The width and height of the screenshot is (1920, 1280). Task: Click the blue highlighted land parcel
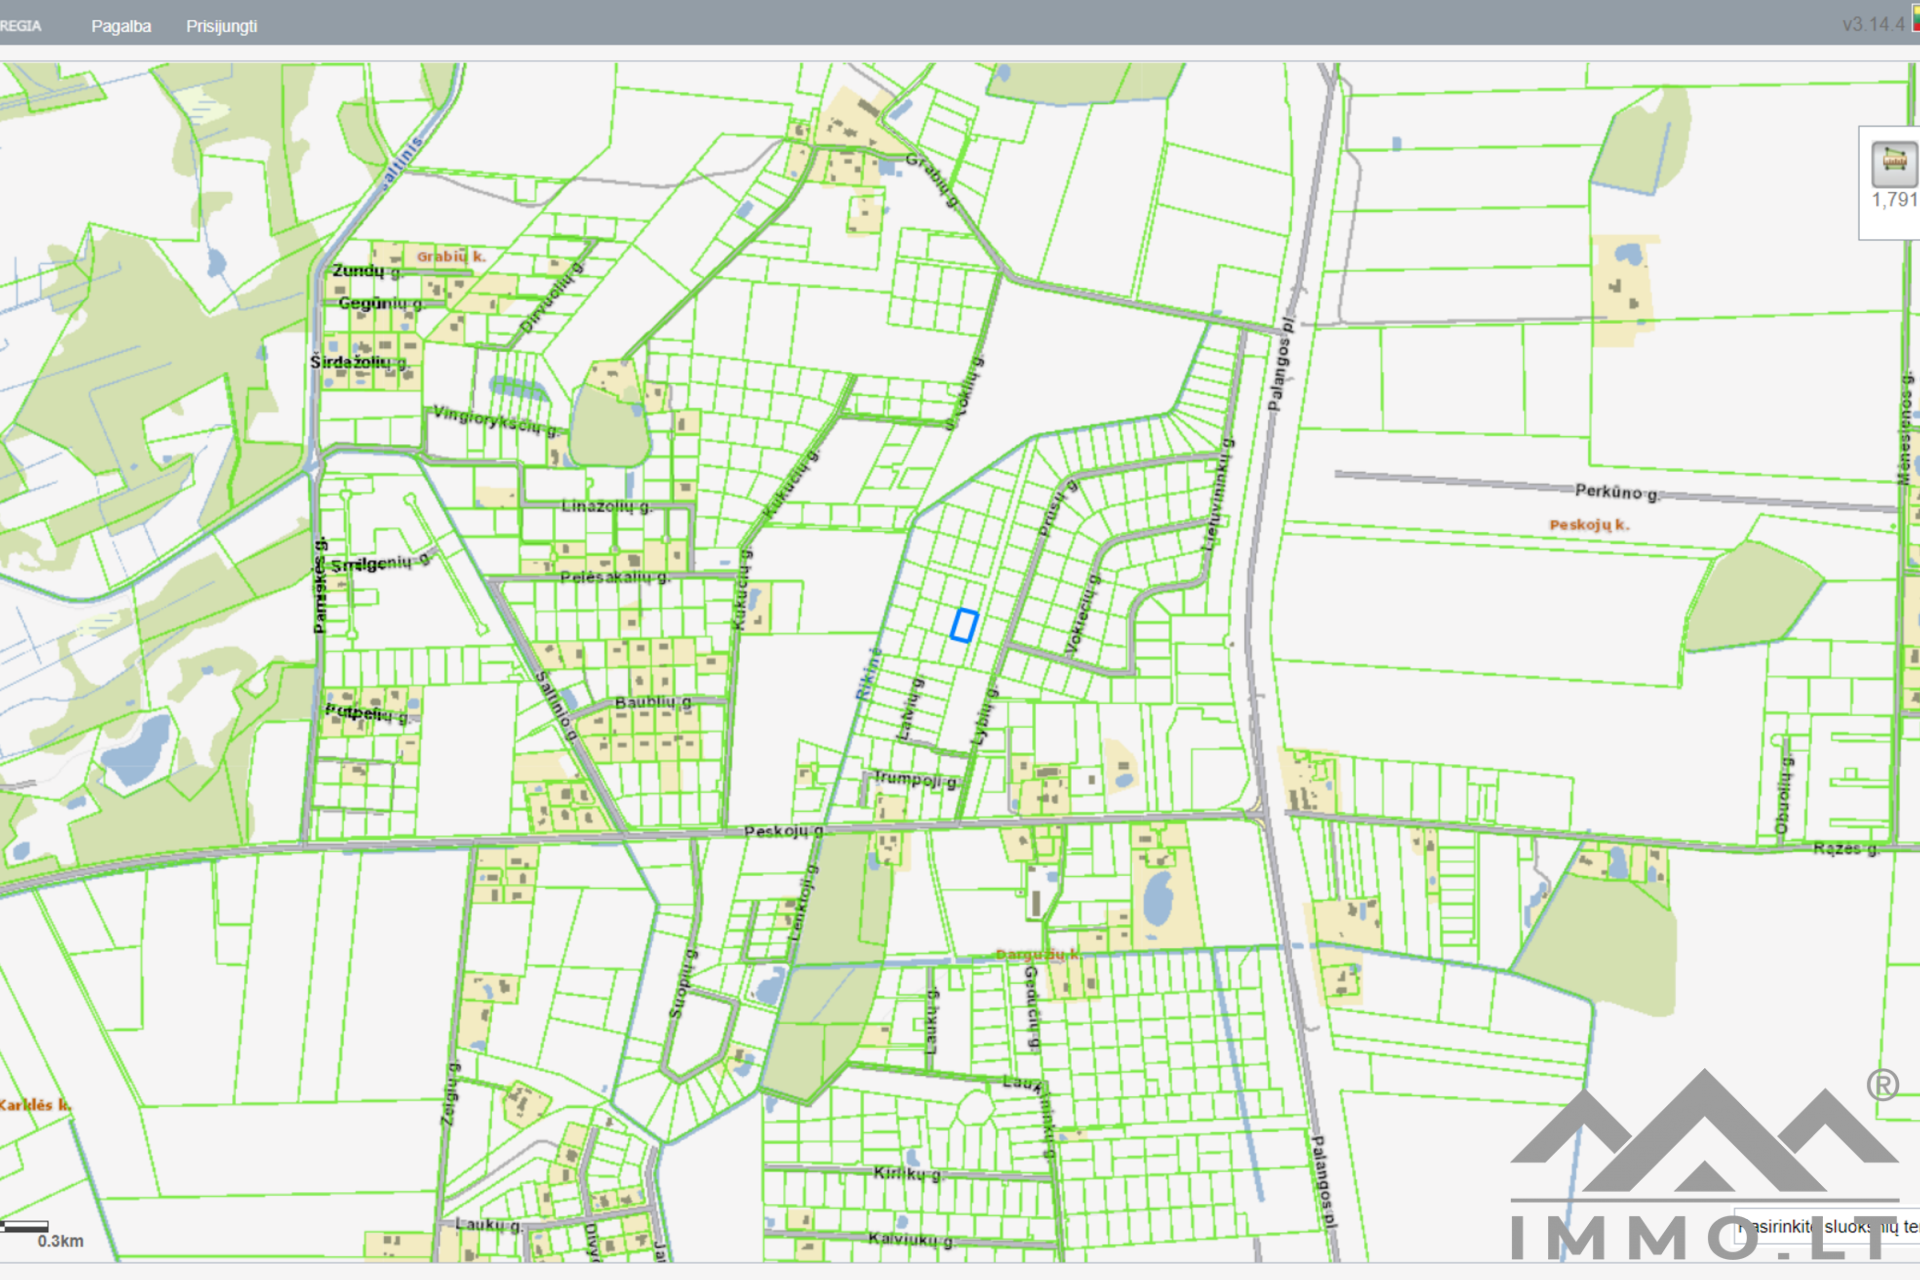[964, 625]
